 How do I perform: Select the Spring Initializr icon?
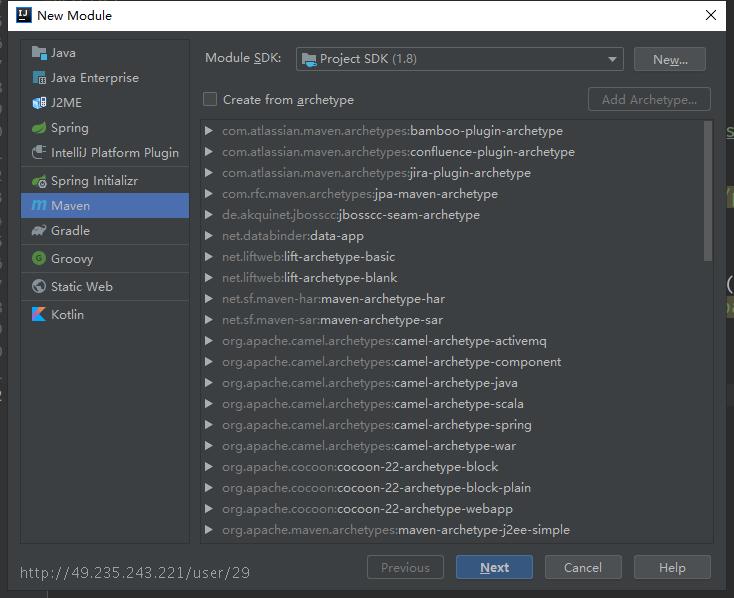click(39, 181)
